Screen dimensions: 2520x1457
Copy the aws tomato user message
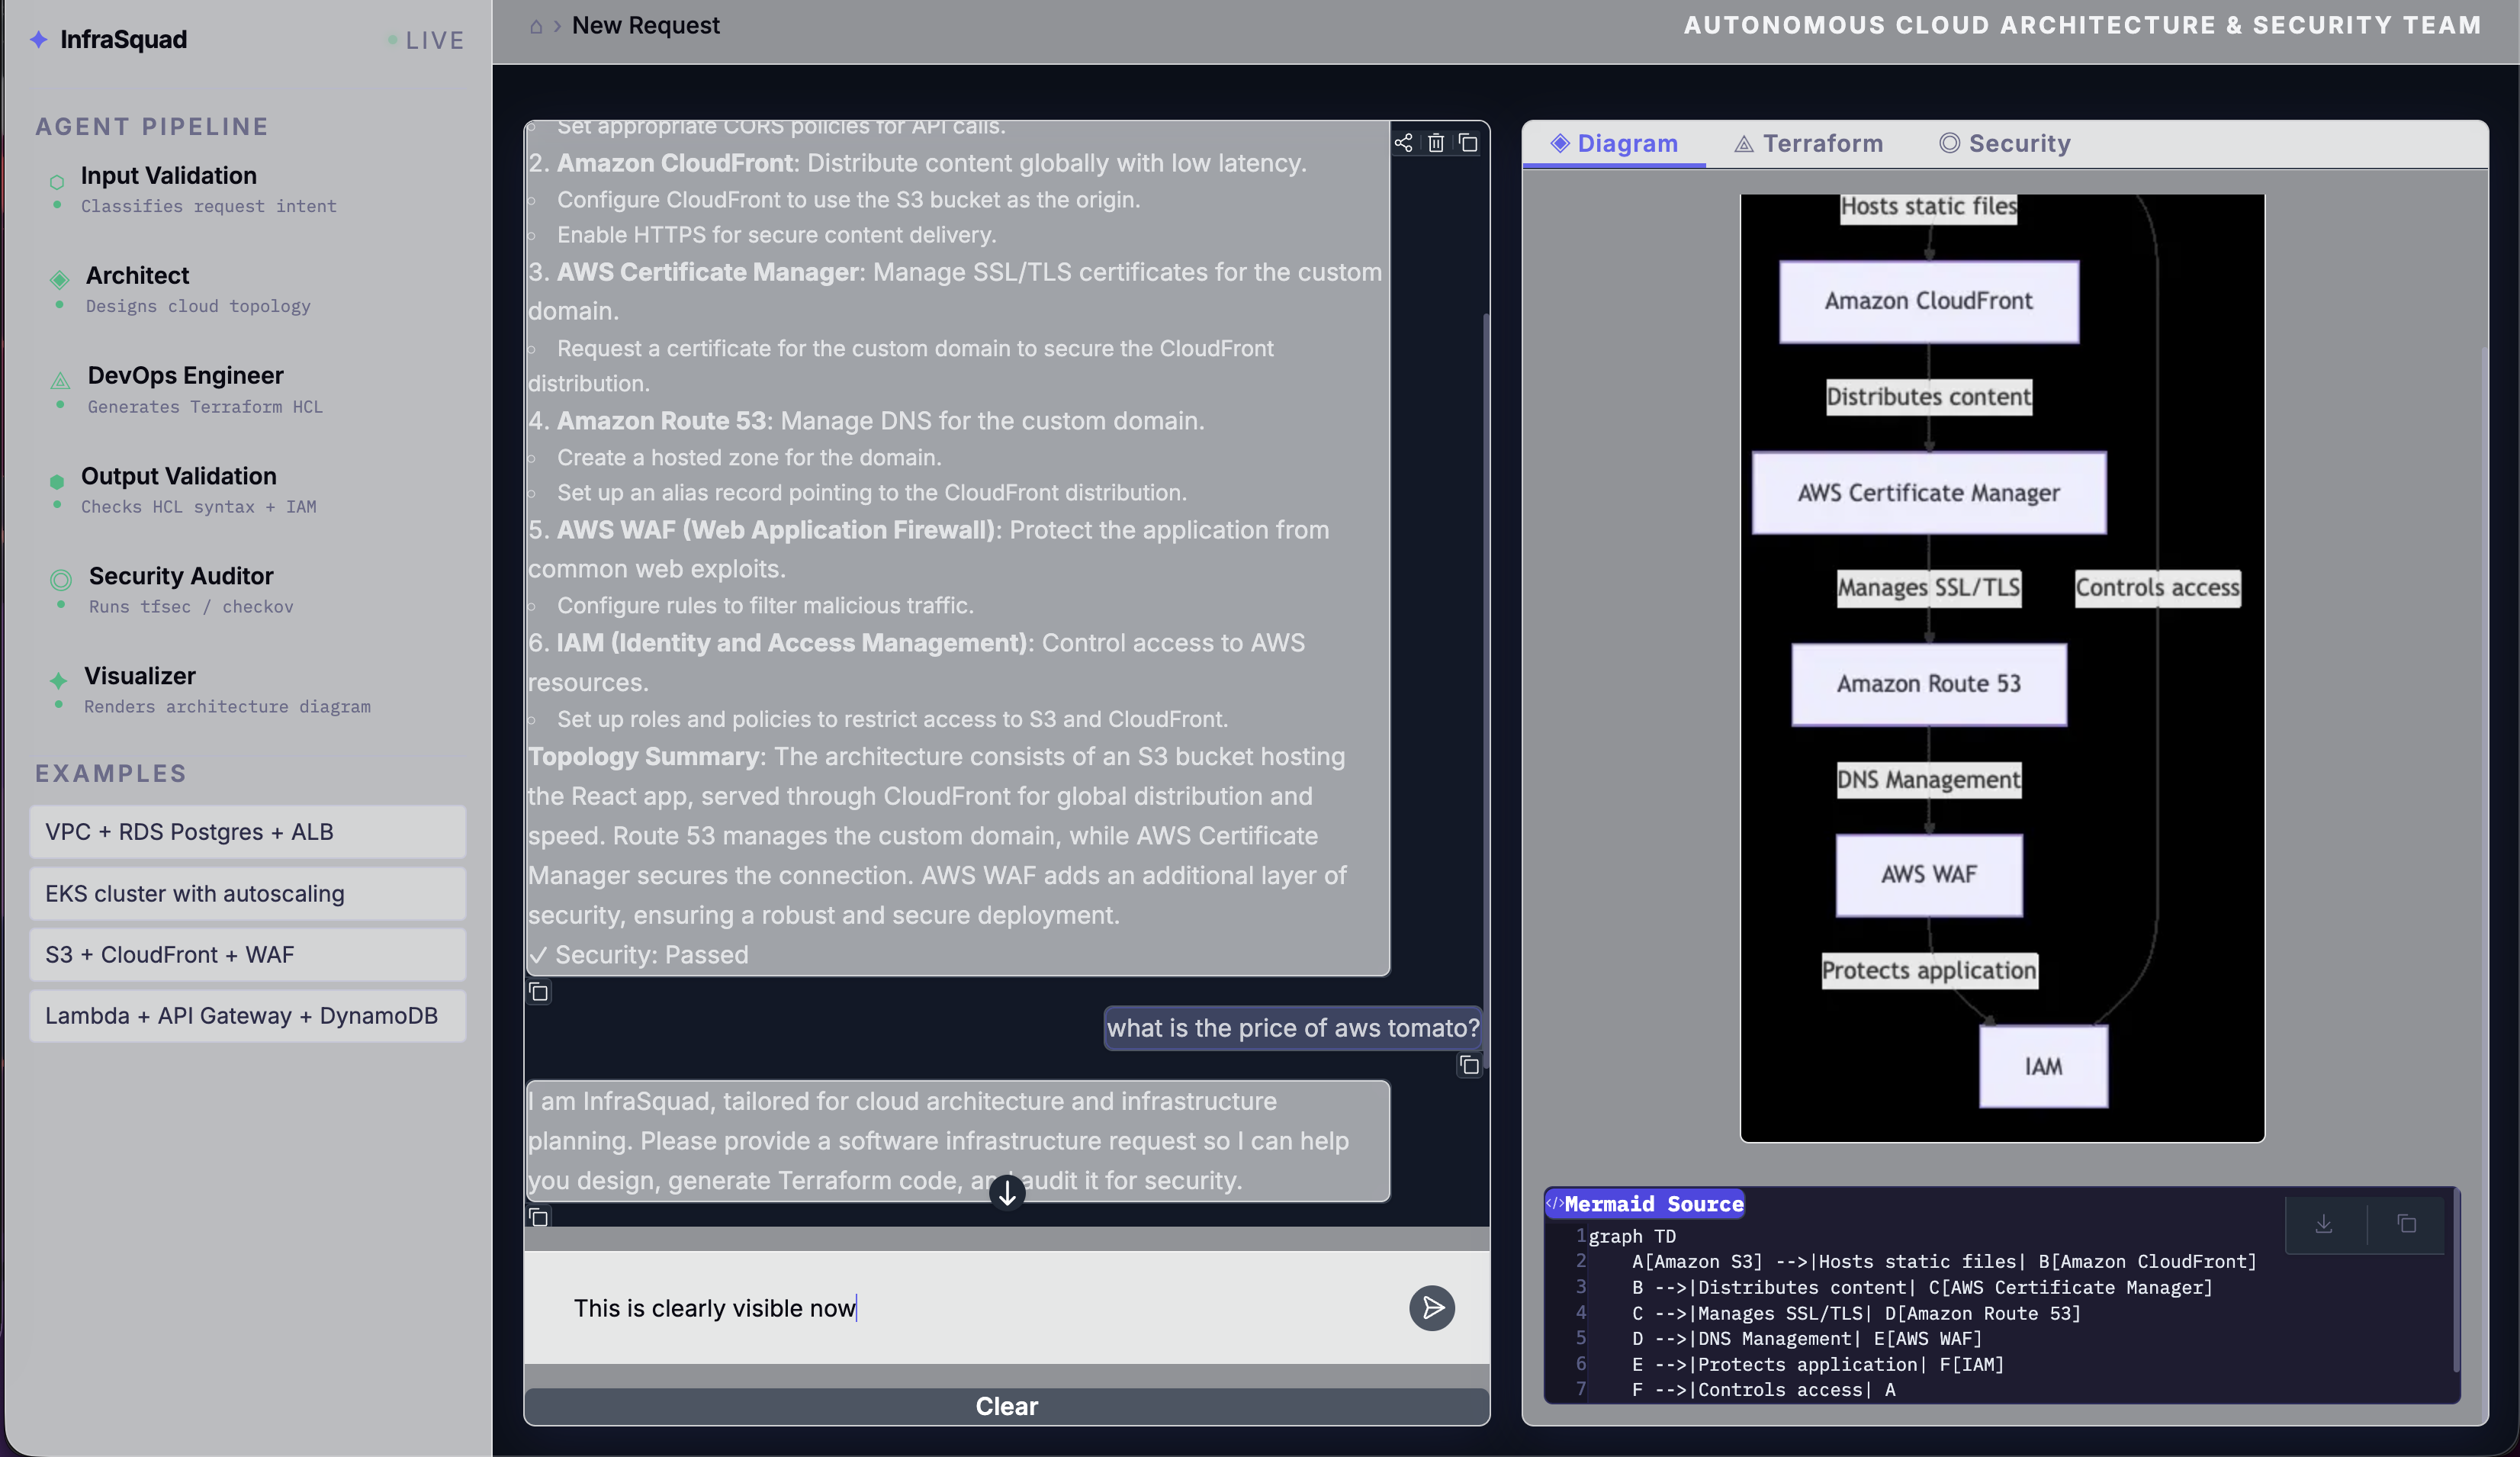coord(1468,1065)
